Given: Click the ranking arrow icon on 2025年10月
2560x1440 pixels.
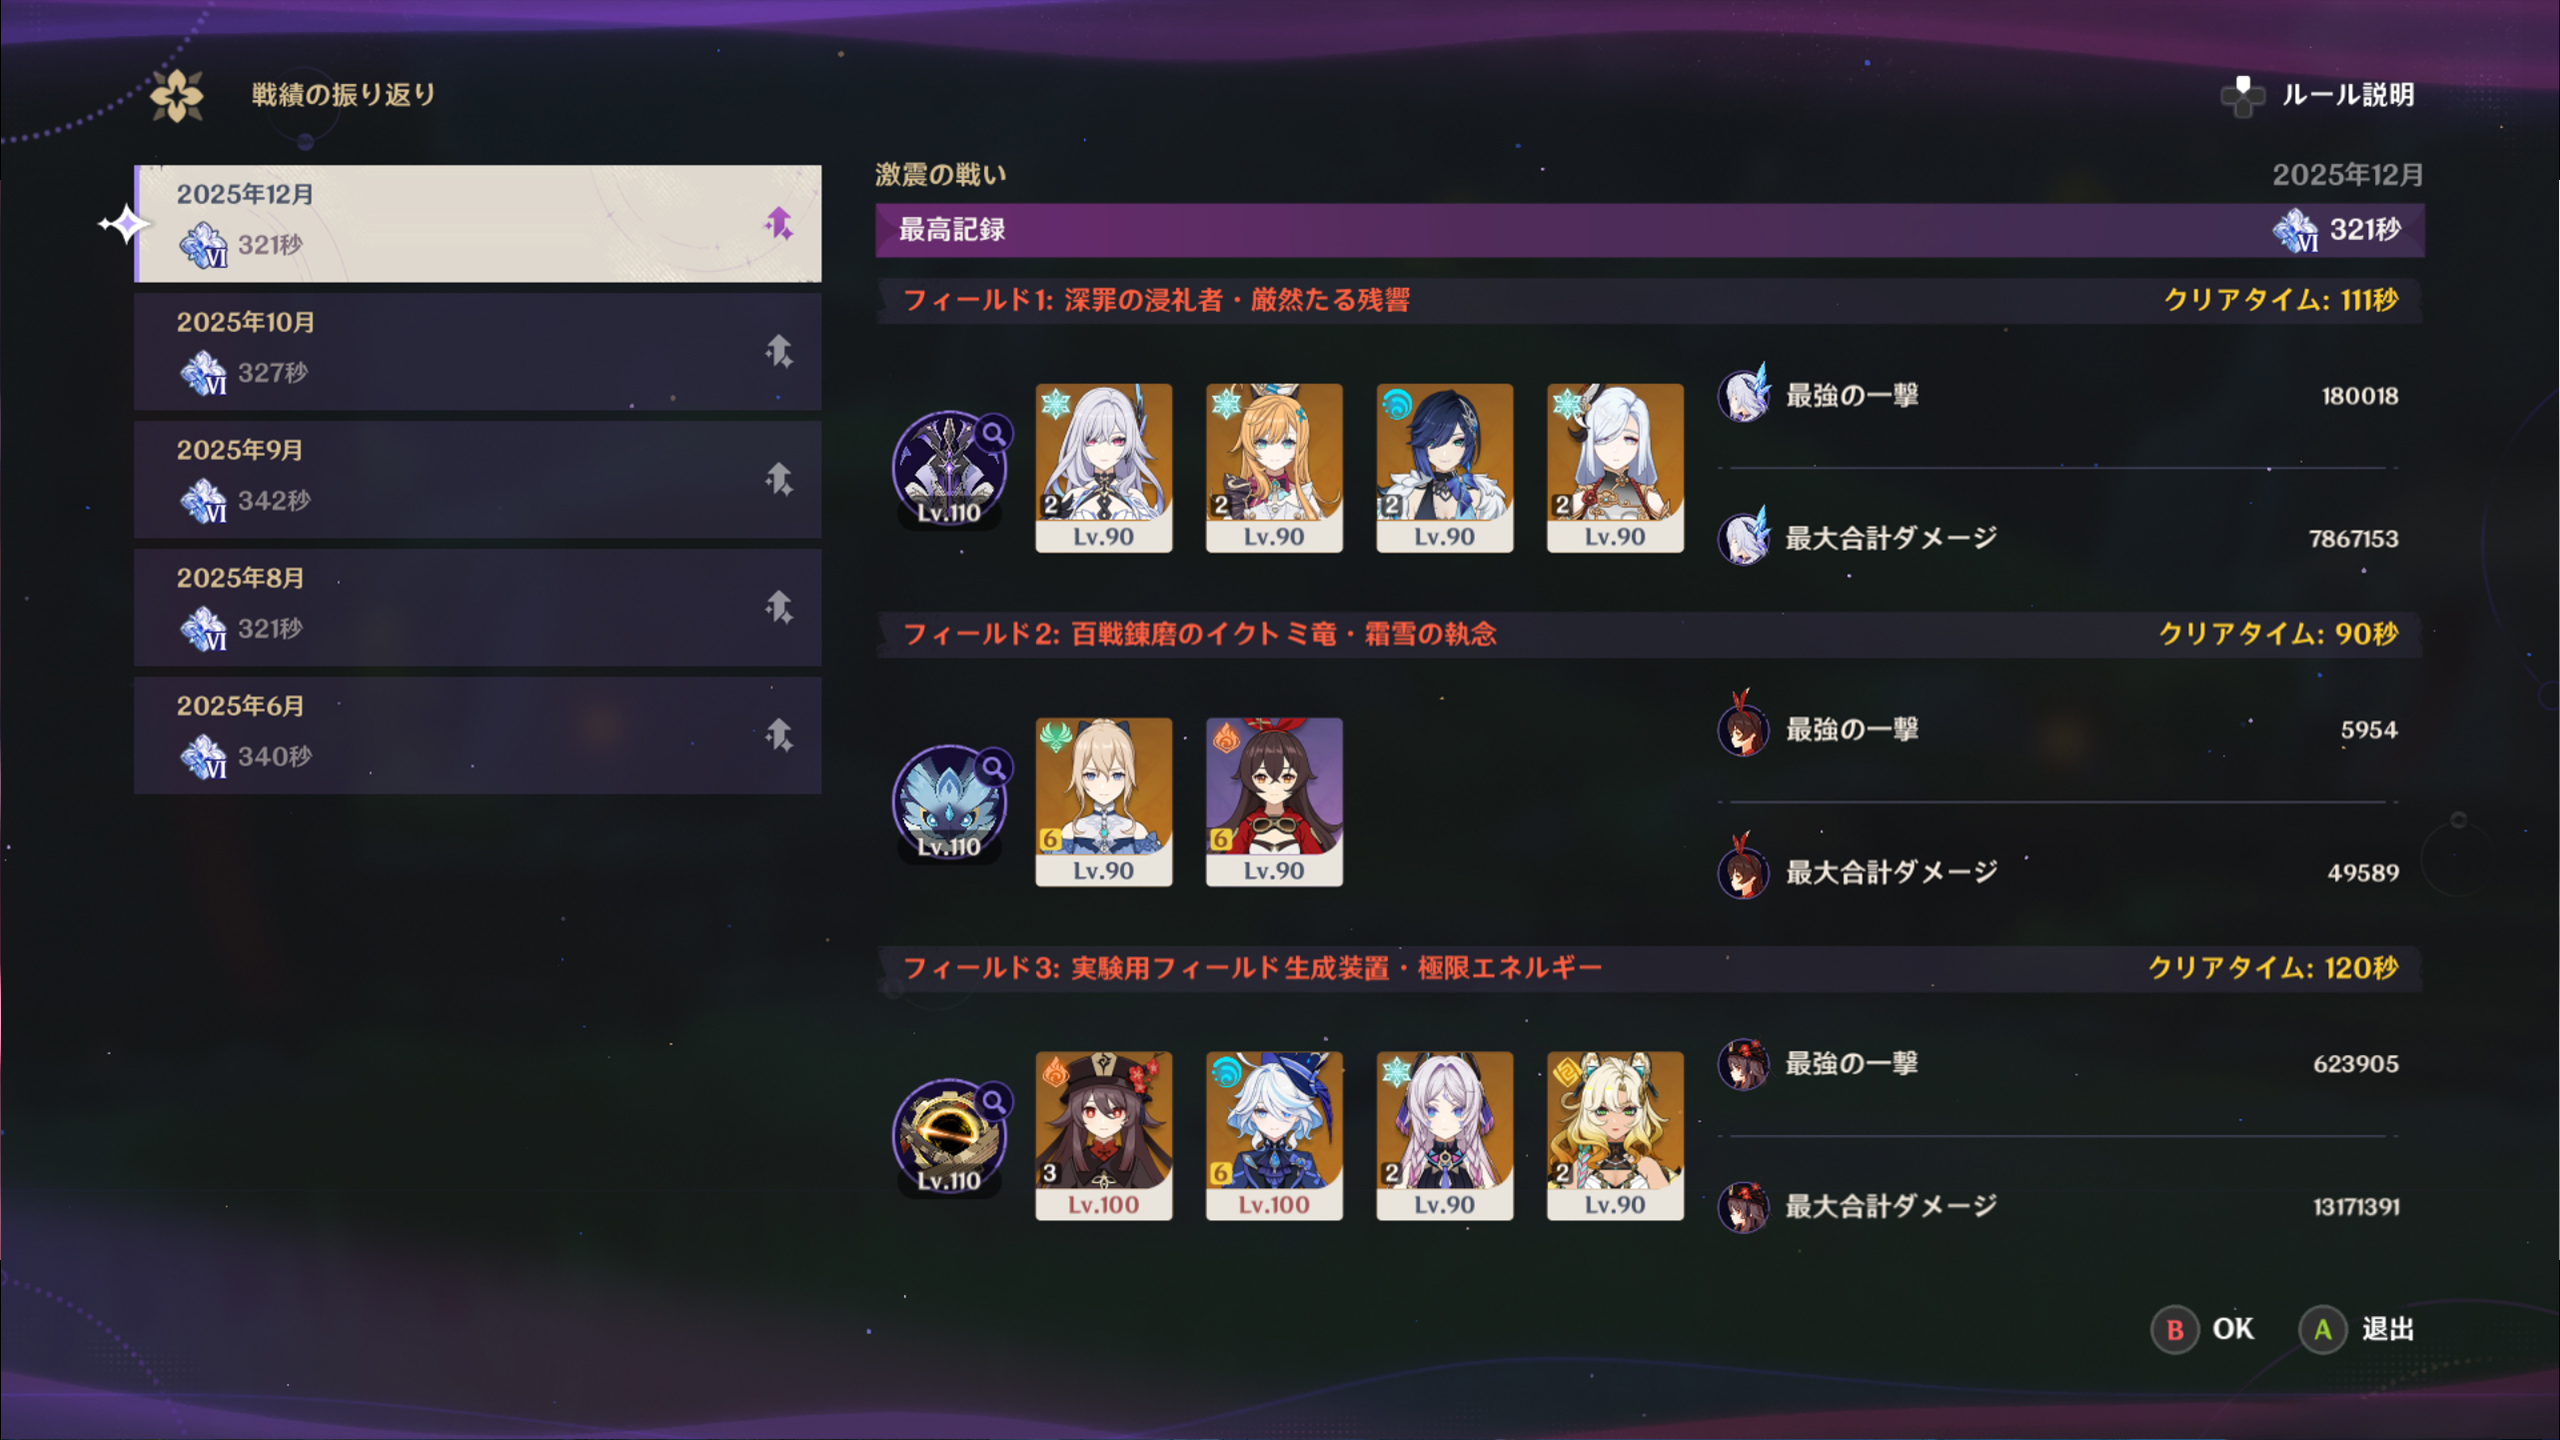Looking at the screenshot, I should tap(779, 351).
